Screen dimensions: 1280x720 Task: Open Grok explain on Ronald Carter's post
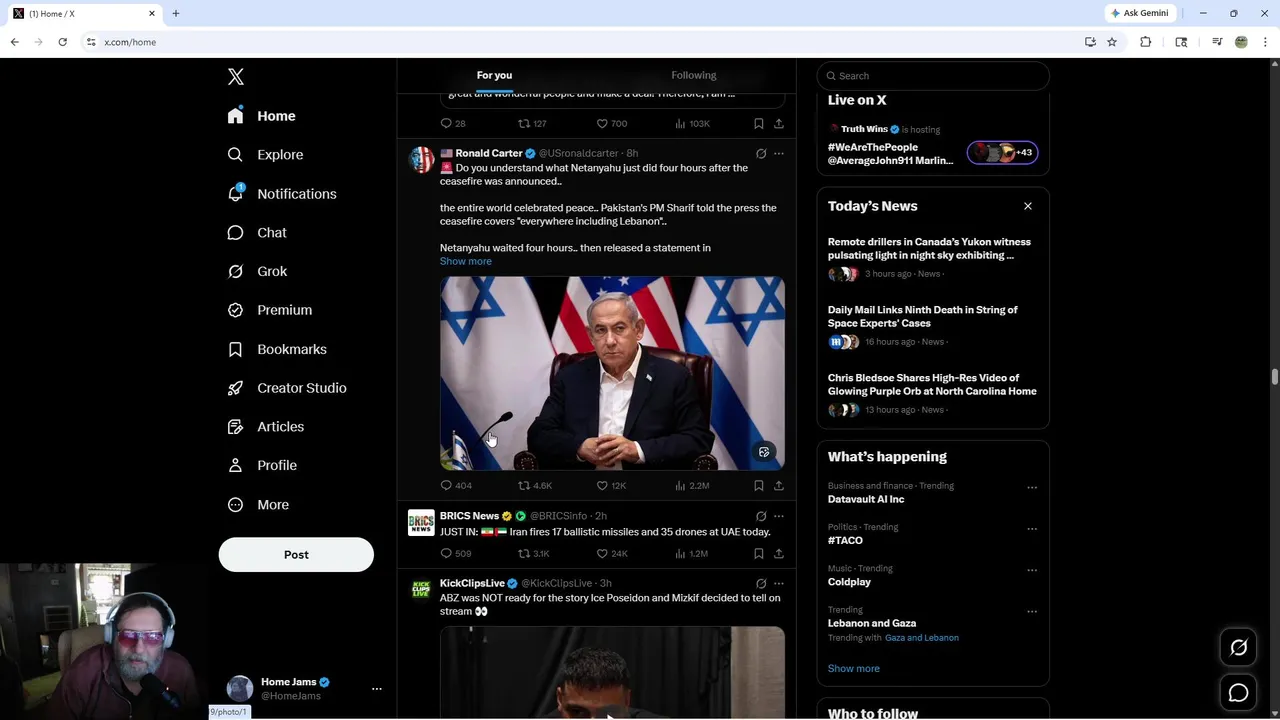[x=761, y=154]
